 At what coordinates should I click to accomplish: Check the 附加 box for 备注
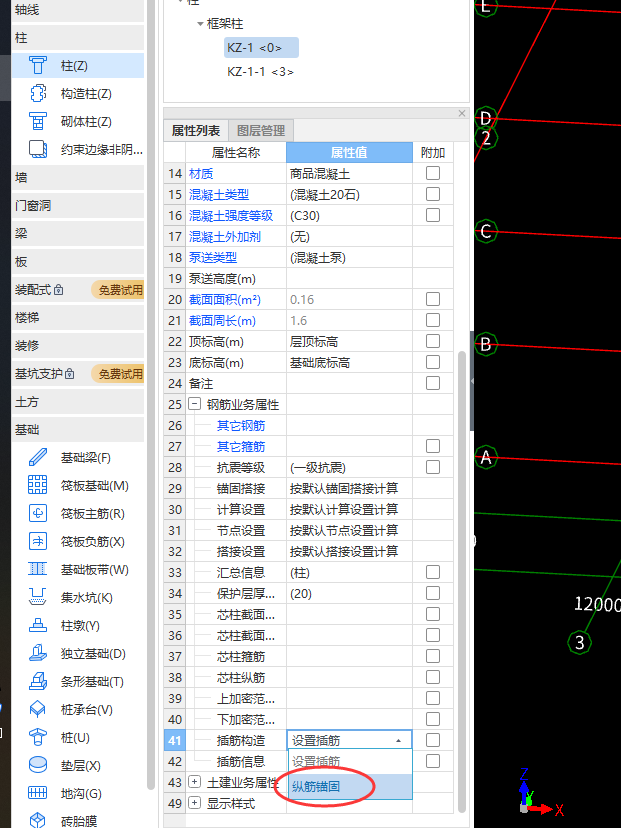point(433,383)
